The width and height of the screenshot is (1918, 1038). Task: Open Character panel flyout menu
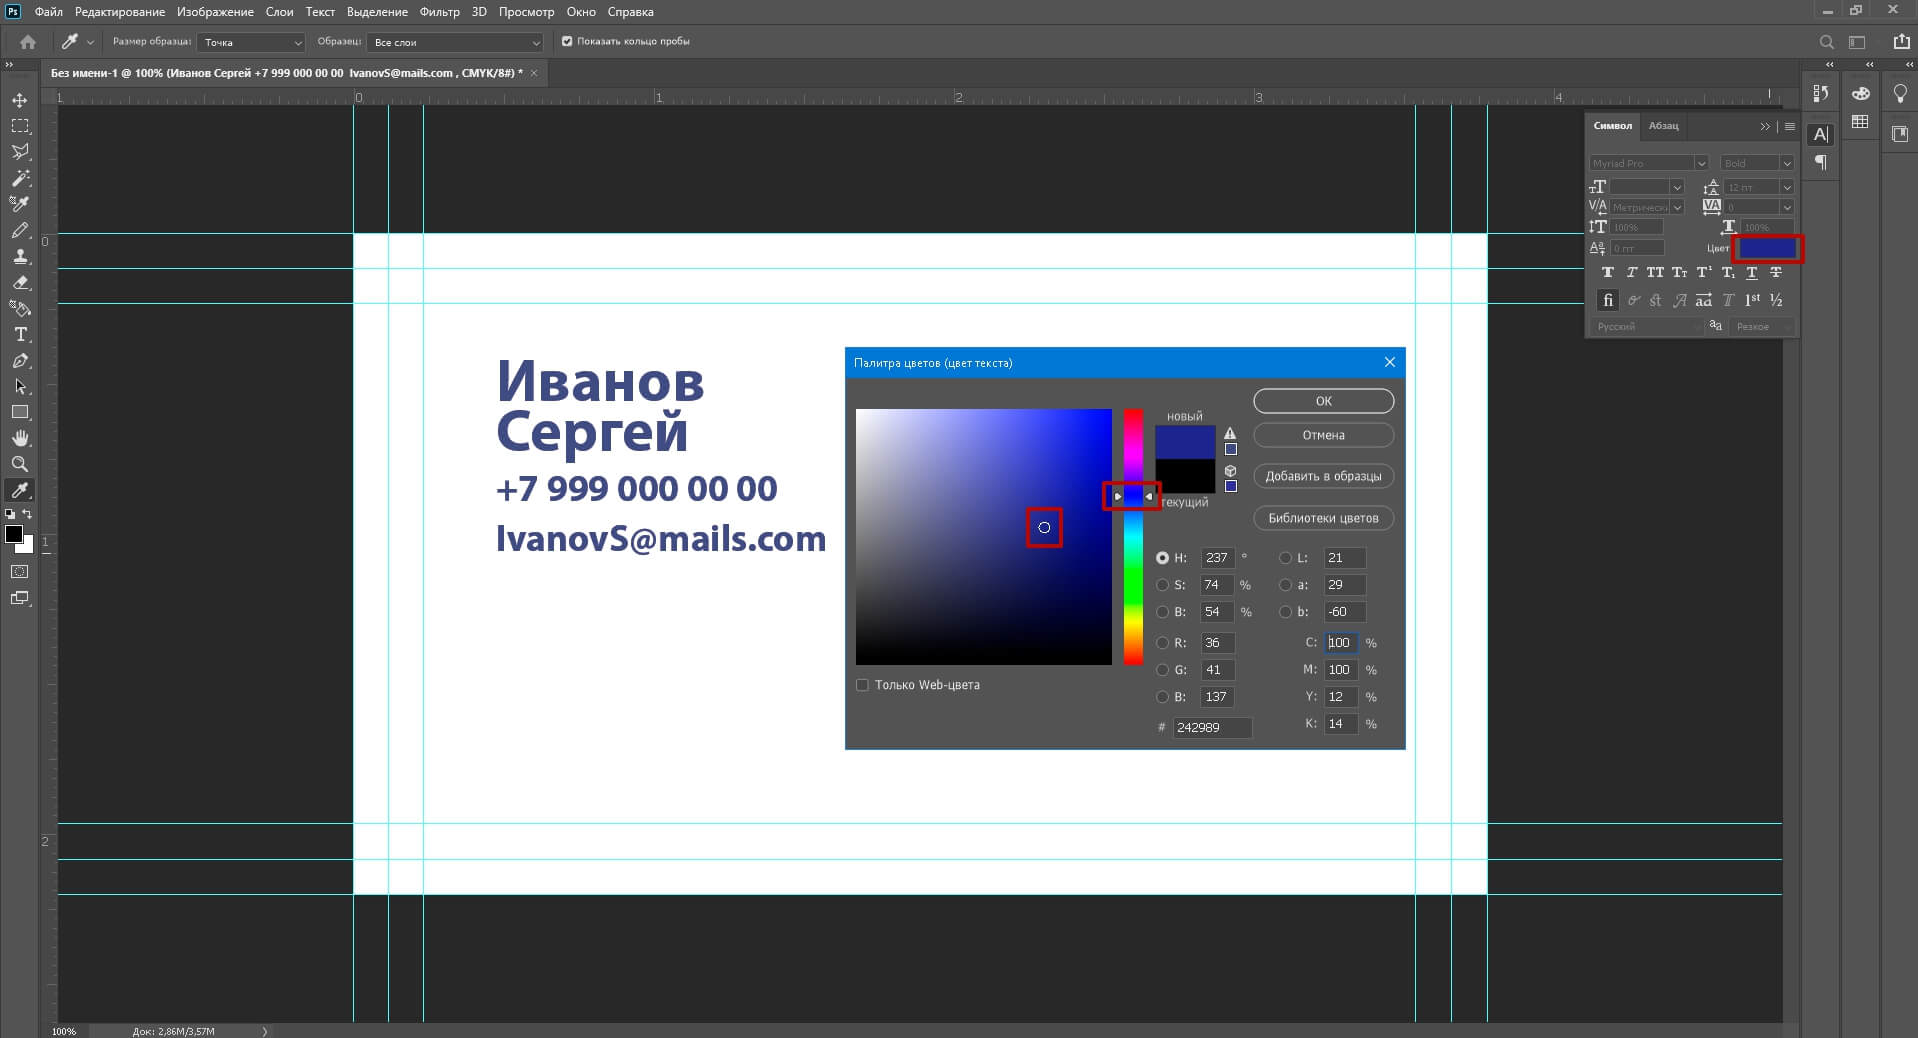[1790, 127]
